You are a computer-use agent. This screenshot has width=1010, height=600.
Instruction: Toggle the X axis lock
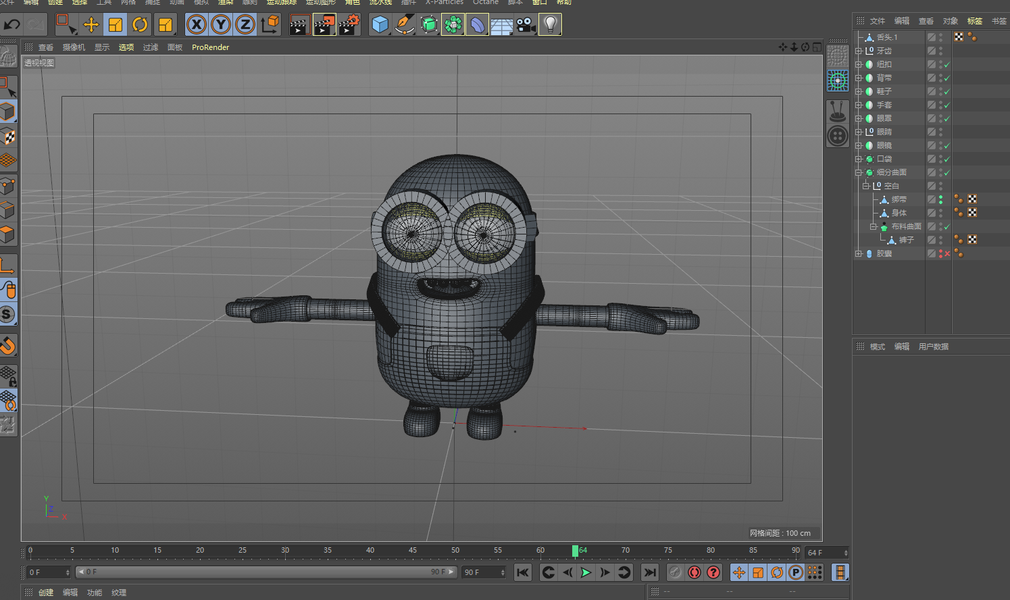[x=196, y=25]
